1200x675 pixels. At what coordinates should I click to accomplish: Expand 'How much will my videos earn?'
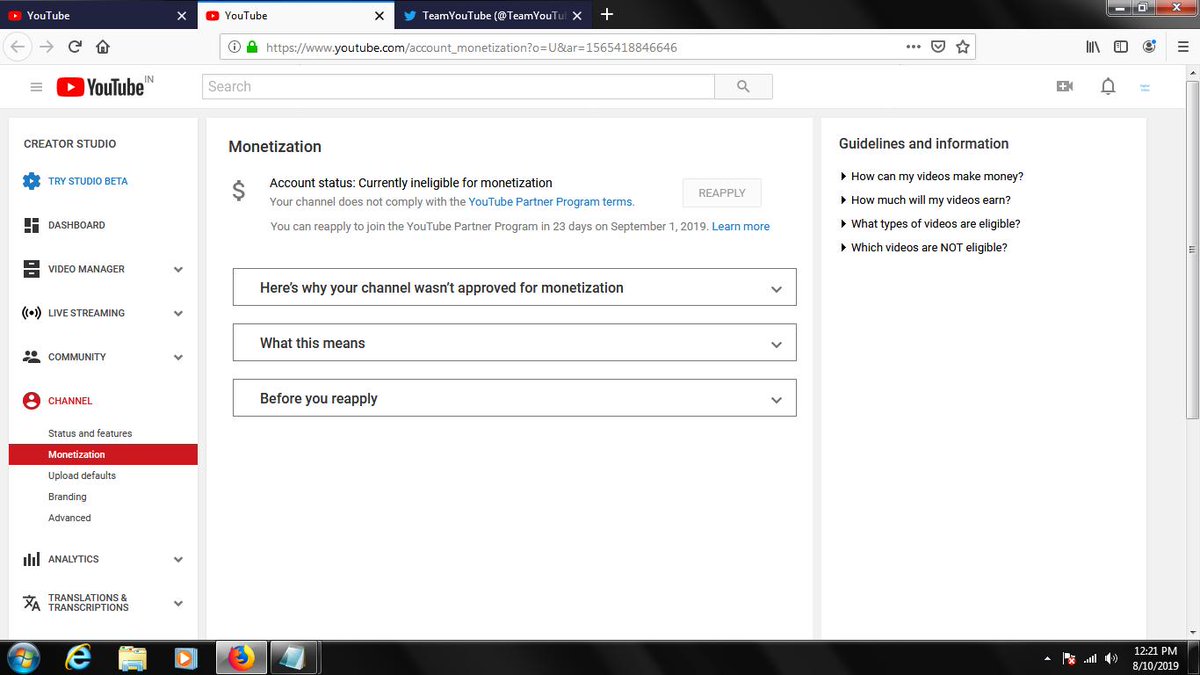pyautogui.click(x=926, y=200)
